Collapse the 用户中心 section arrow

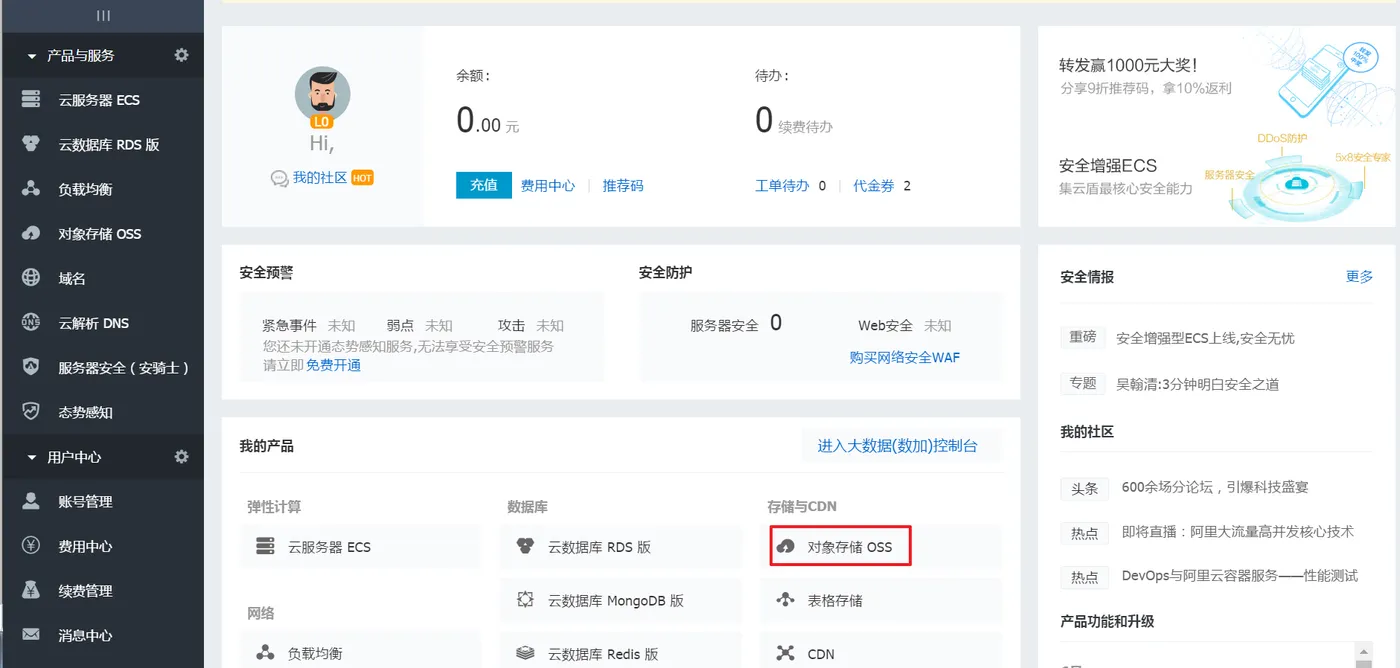point(32,457)
